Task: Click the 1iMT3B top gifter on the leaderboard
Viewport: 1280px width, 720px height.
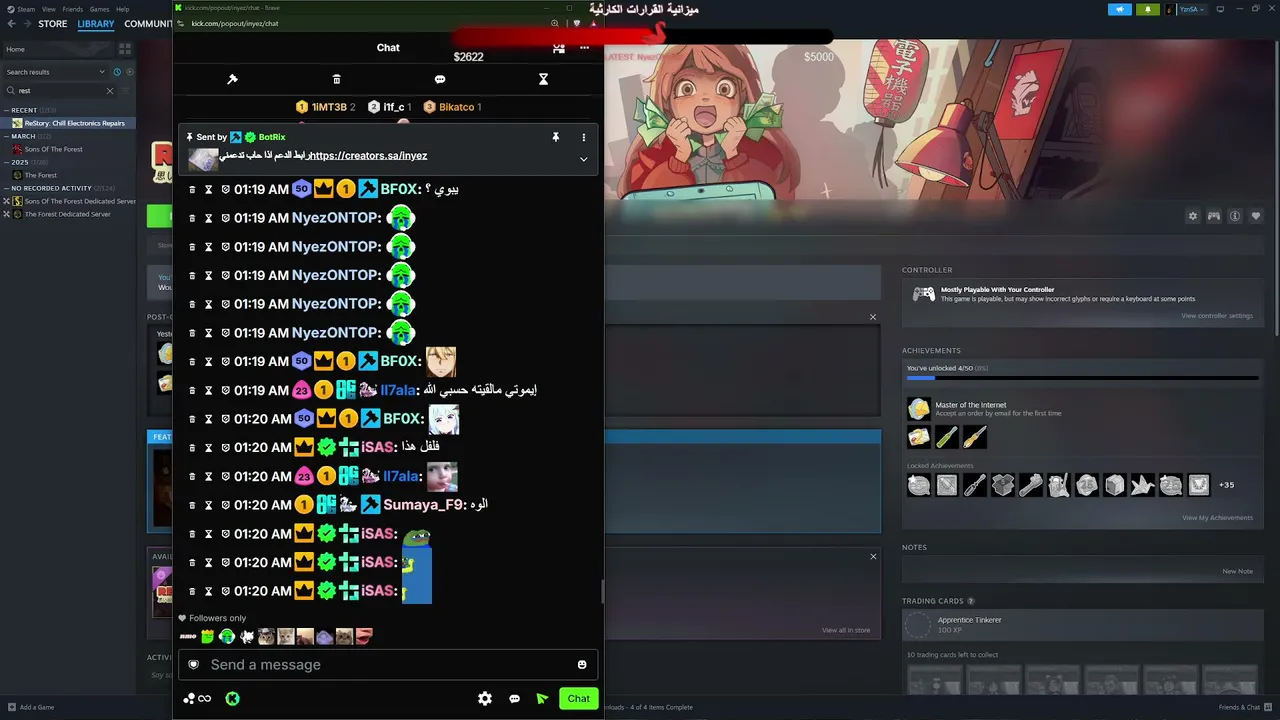Action: click(326, 107)
